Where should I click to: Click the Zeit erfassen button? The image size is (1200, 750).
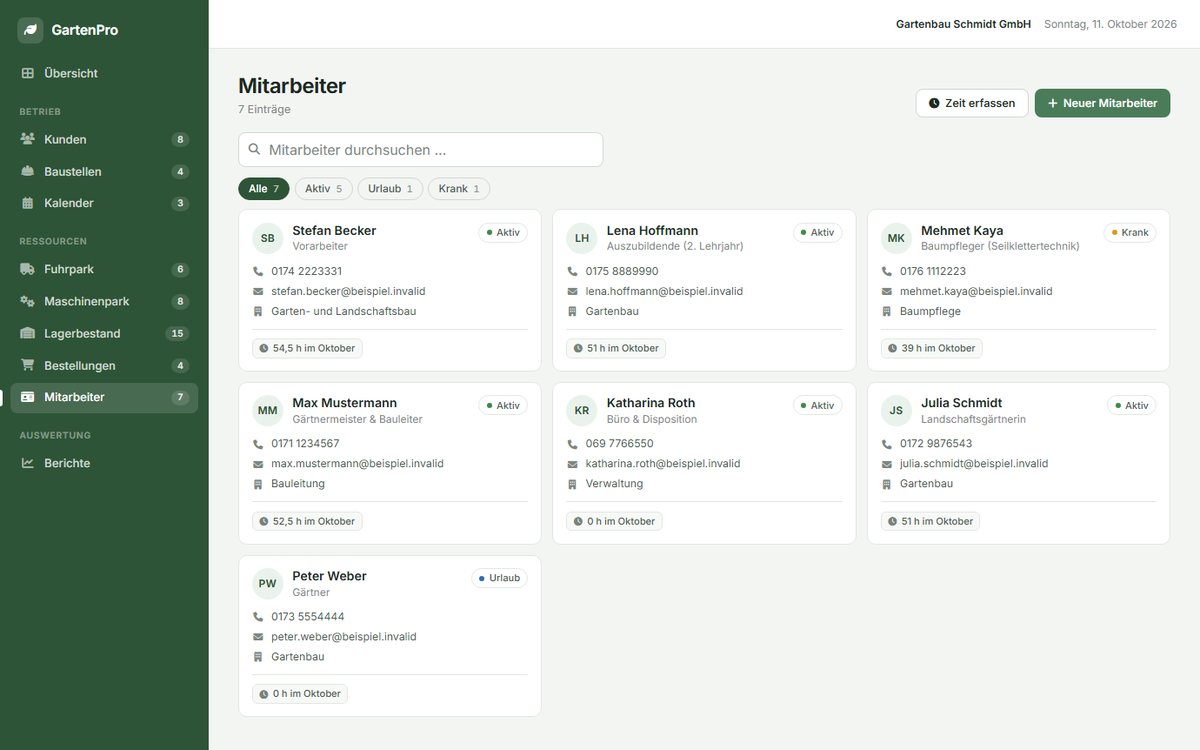click(972, 103)
